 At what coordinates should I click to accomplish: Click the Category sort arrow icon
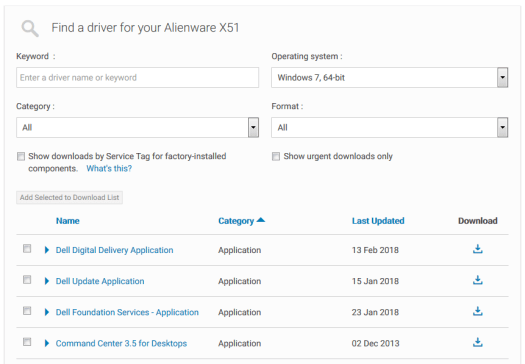click(260, 220)
